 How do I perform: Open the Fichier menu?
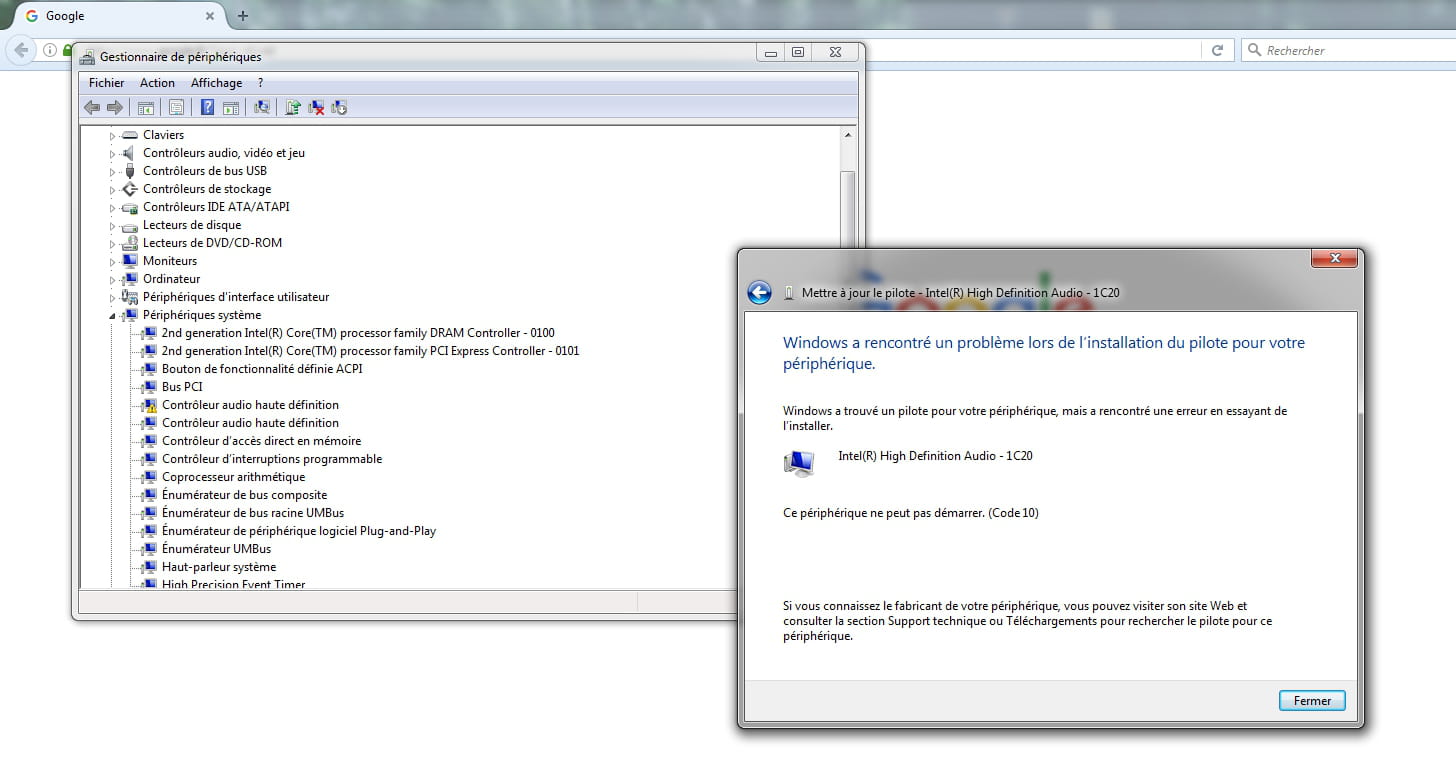[107, 83]
